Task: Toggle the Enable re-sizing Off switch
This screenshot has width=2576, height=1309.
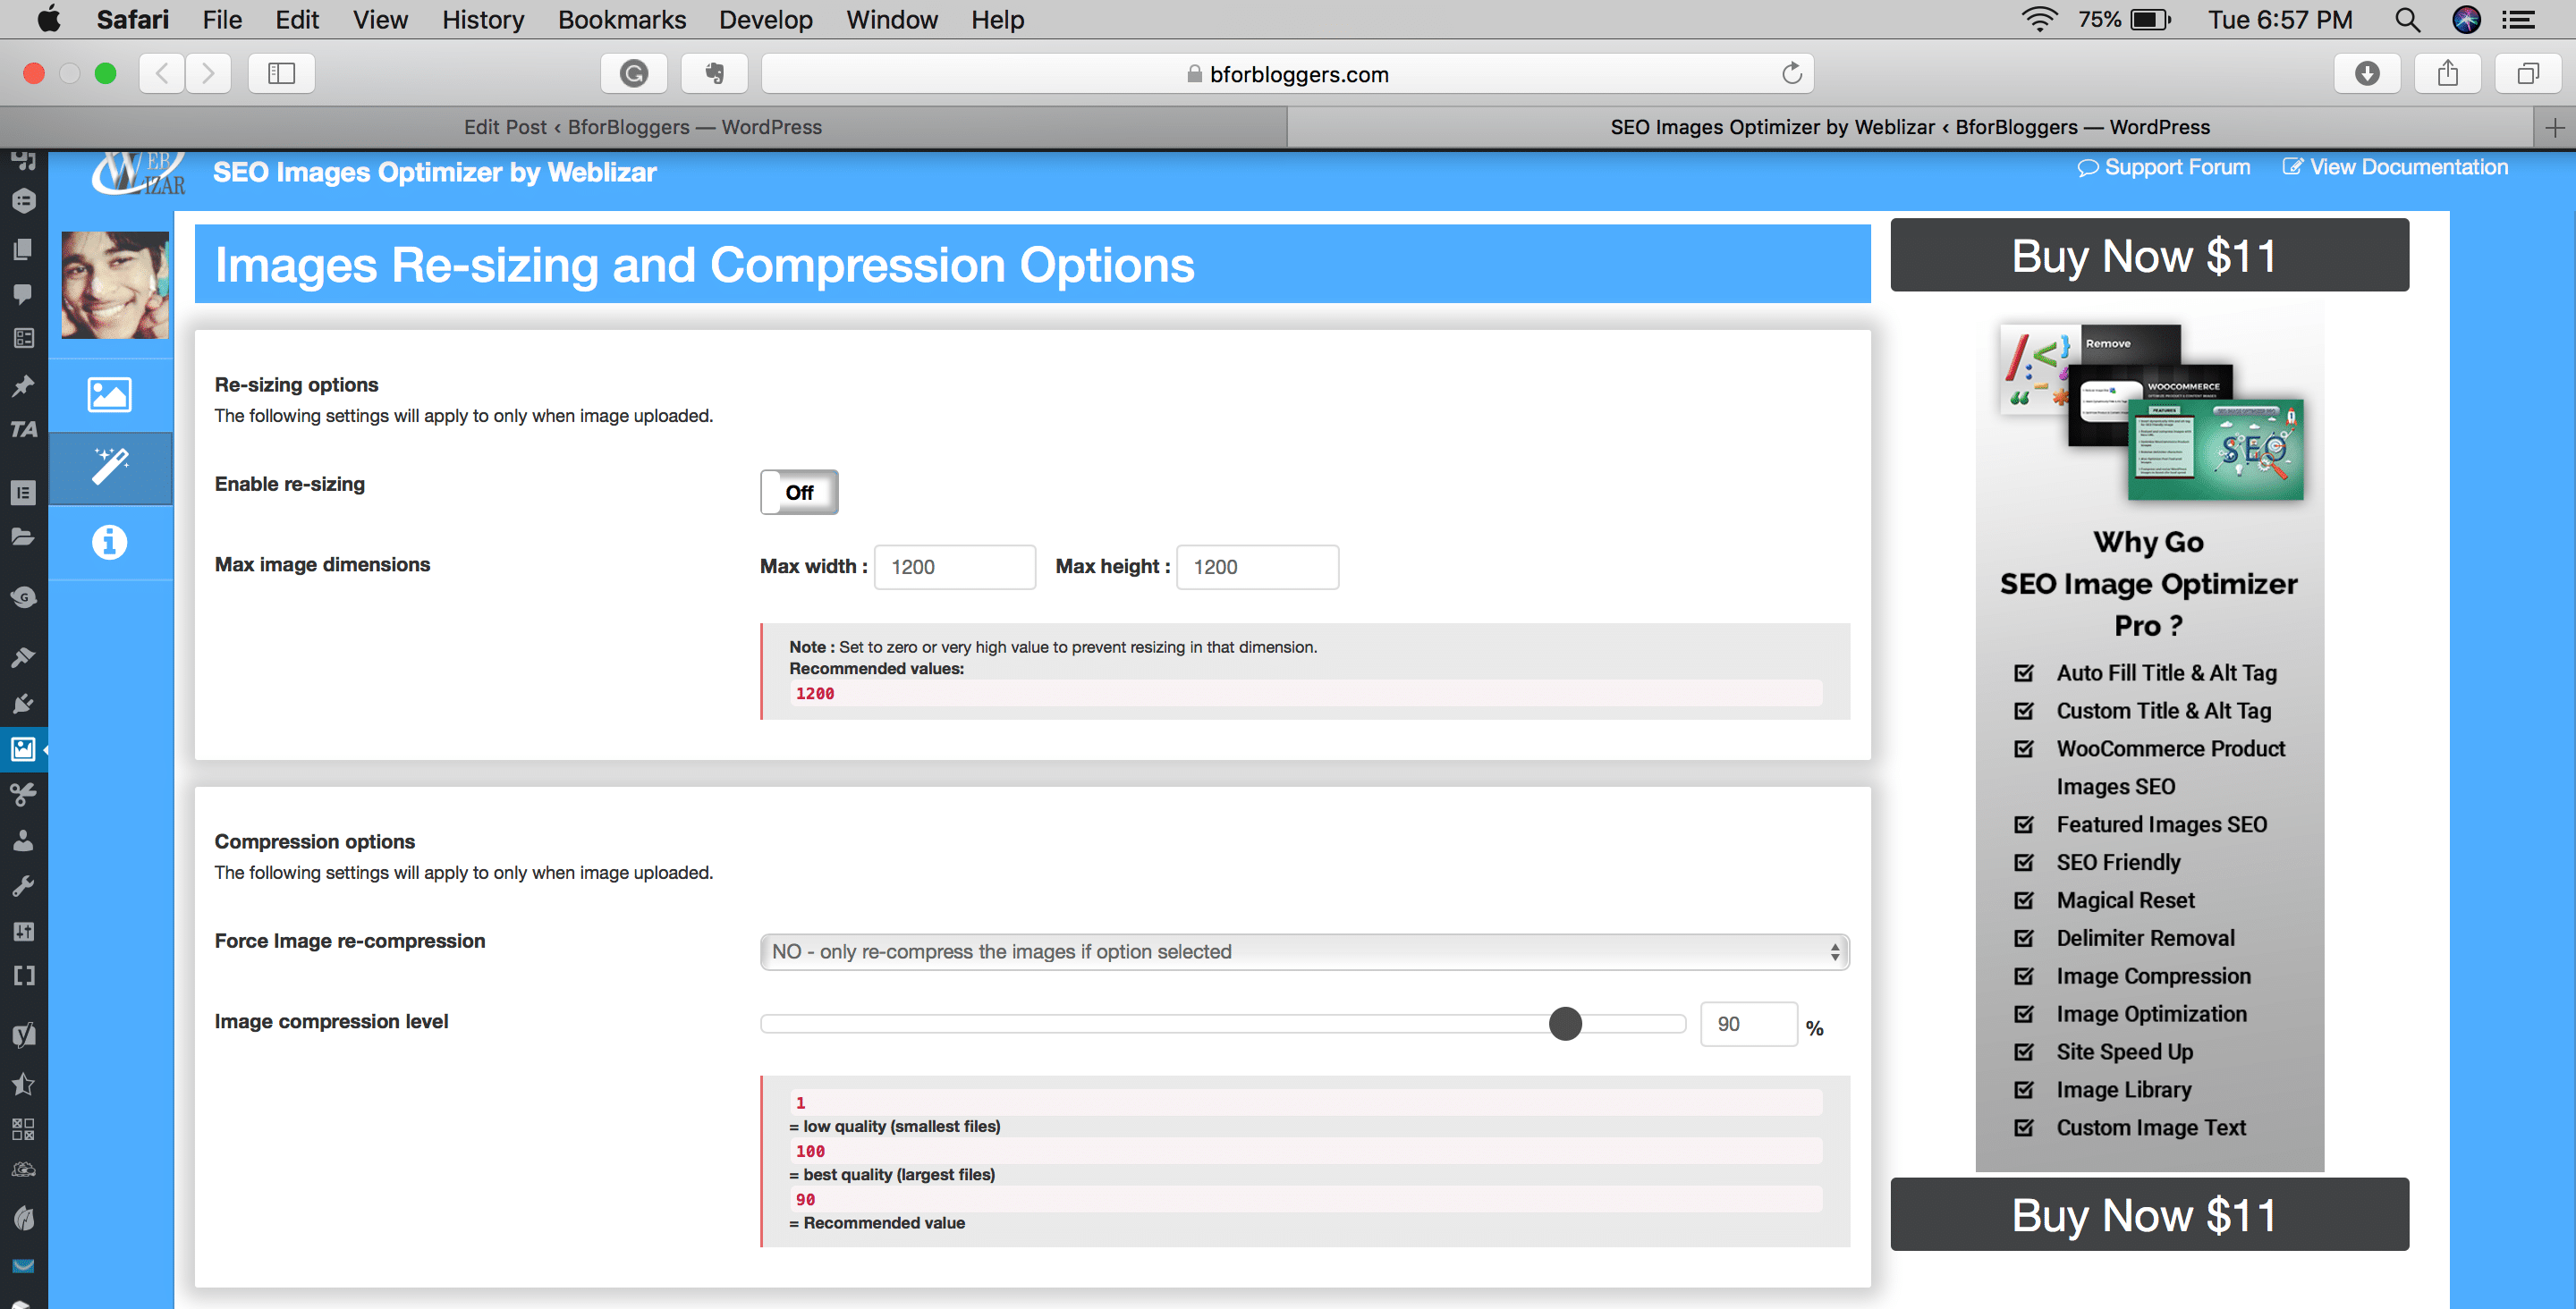Action: coord(799,492)
